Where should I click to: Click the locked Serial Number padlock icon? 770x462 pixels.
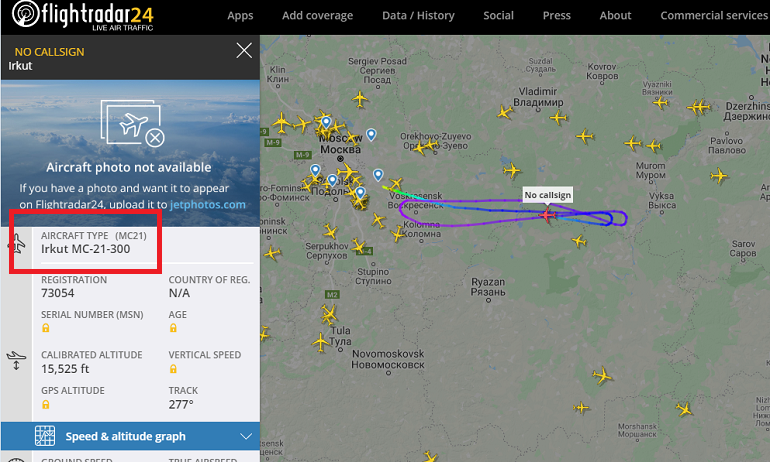click(x=46, y=328)
